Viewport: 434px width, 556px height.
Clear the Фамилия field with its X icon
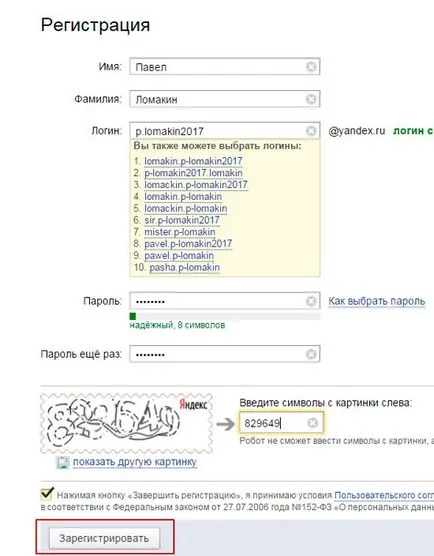311,99
